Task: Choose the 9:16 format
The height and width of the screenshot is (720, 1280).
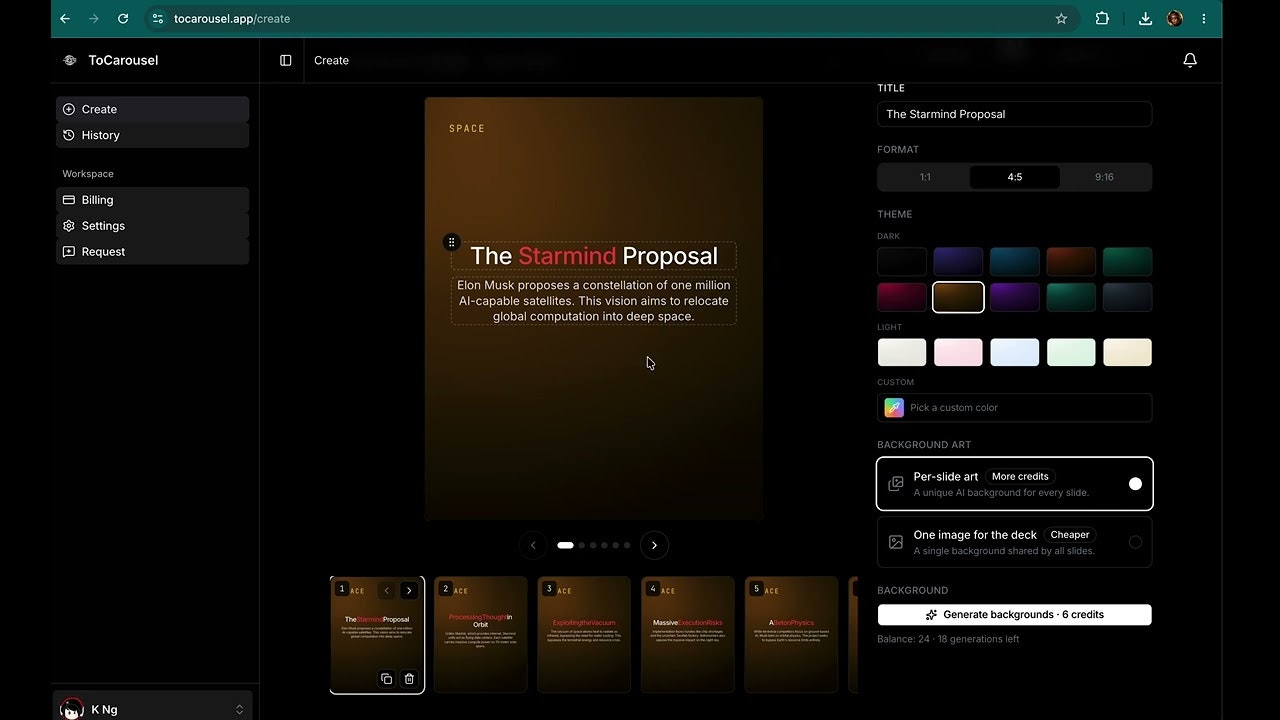Action: tap(1104, 177)
